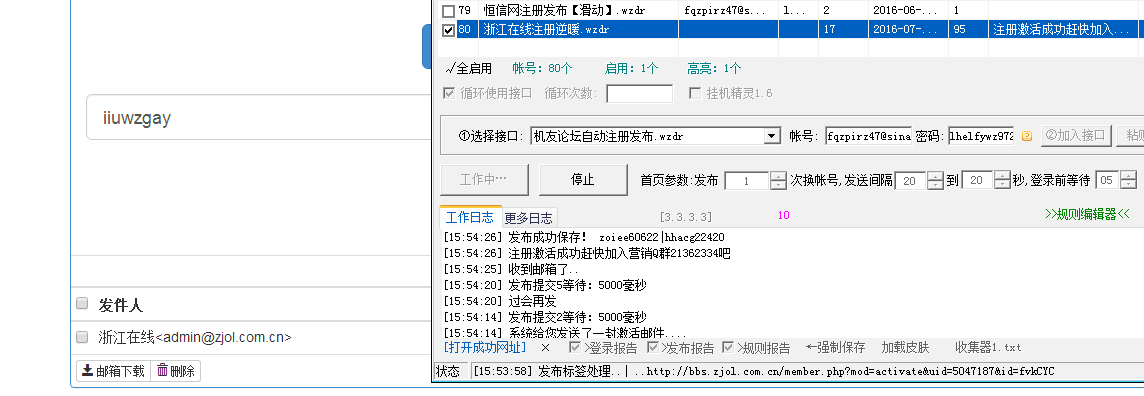
Task: Toggle the 发布报告 checkbox
Action: (653, 347)
